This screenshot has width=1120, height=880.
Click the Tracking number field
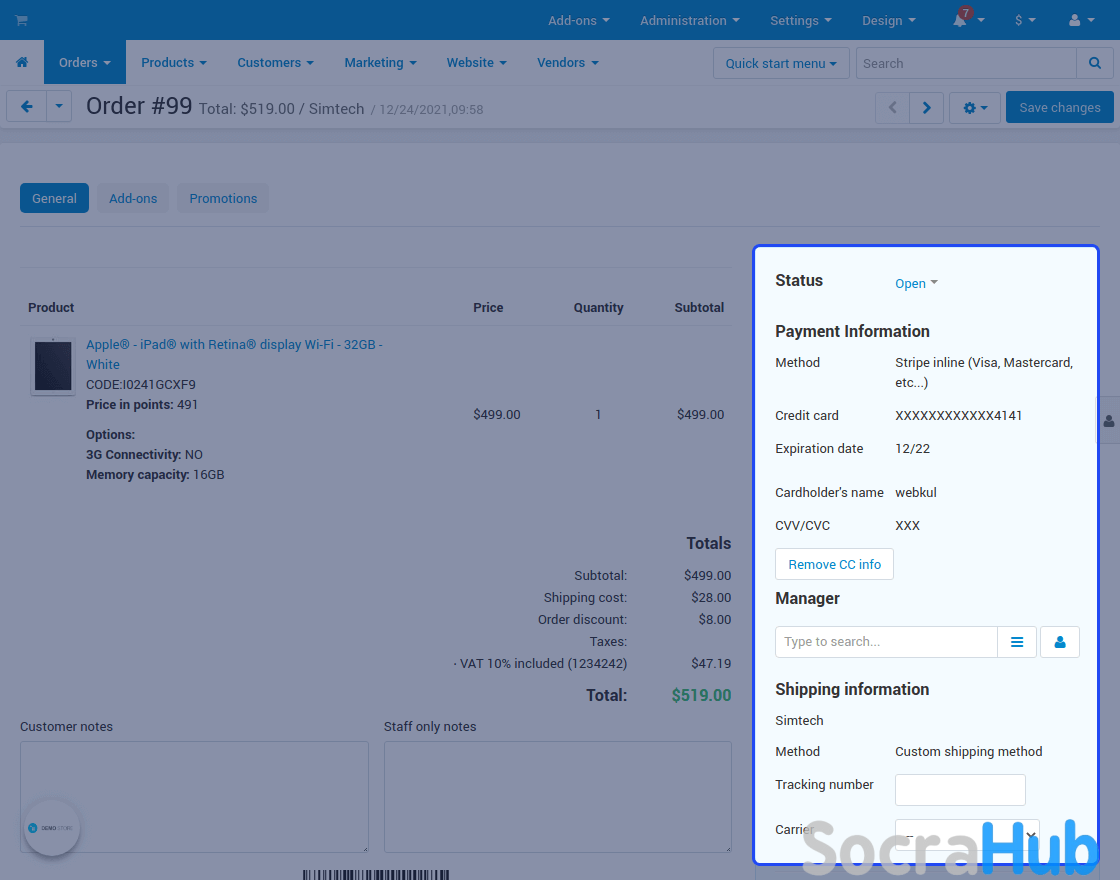coord(960,790)
